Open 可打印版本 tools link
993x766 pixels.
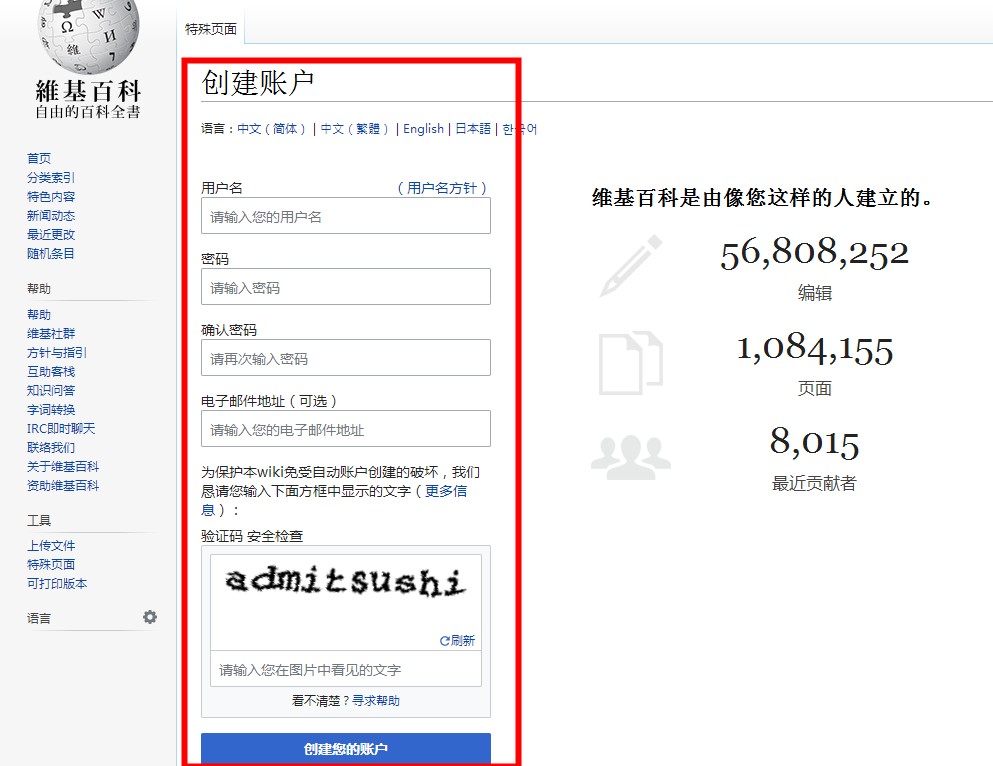coord(57,583)
